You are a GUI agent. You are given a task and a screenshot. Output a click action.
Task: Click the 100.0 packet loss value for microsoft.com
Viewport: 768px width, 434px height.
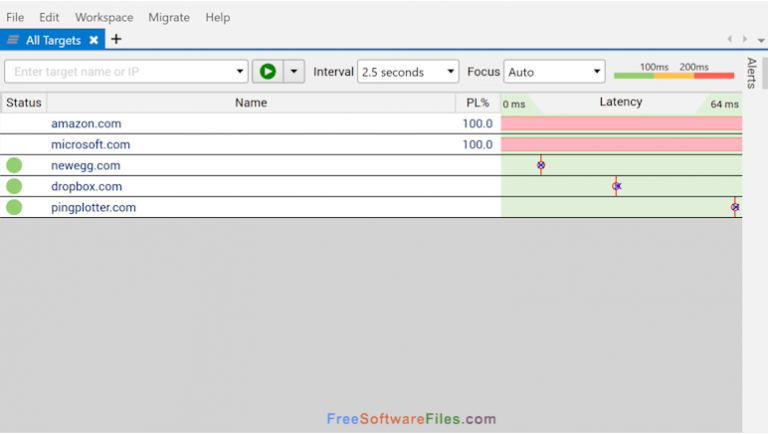[x=478, y=145]
